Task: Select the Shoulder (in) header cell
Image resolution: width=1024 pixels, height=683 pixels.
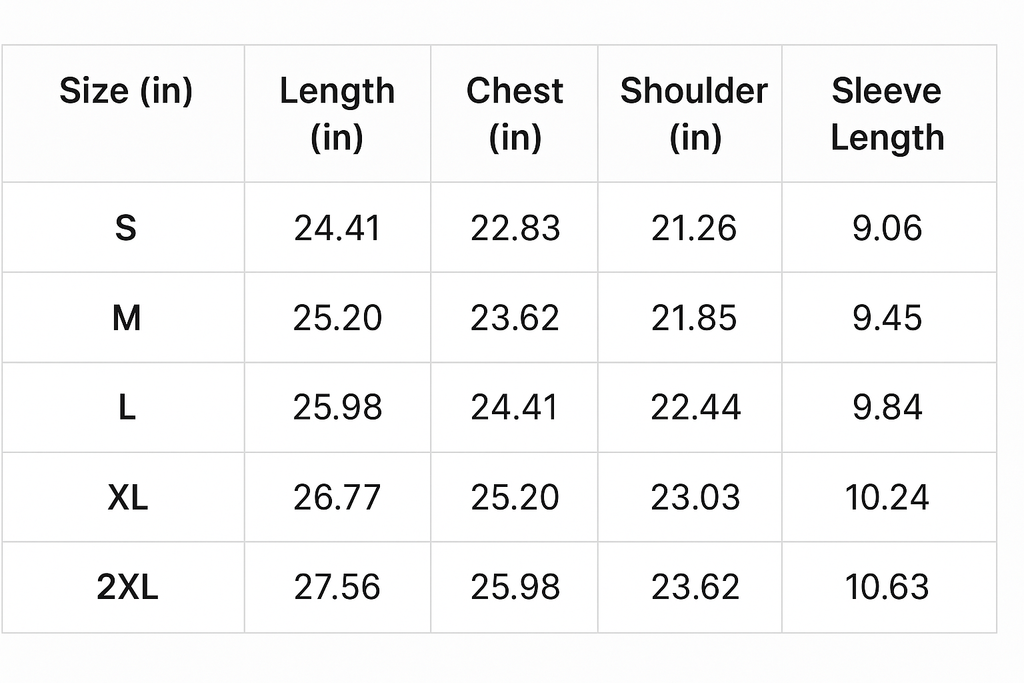Action: point(694,114)
